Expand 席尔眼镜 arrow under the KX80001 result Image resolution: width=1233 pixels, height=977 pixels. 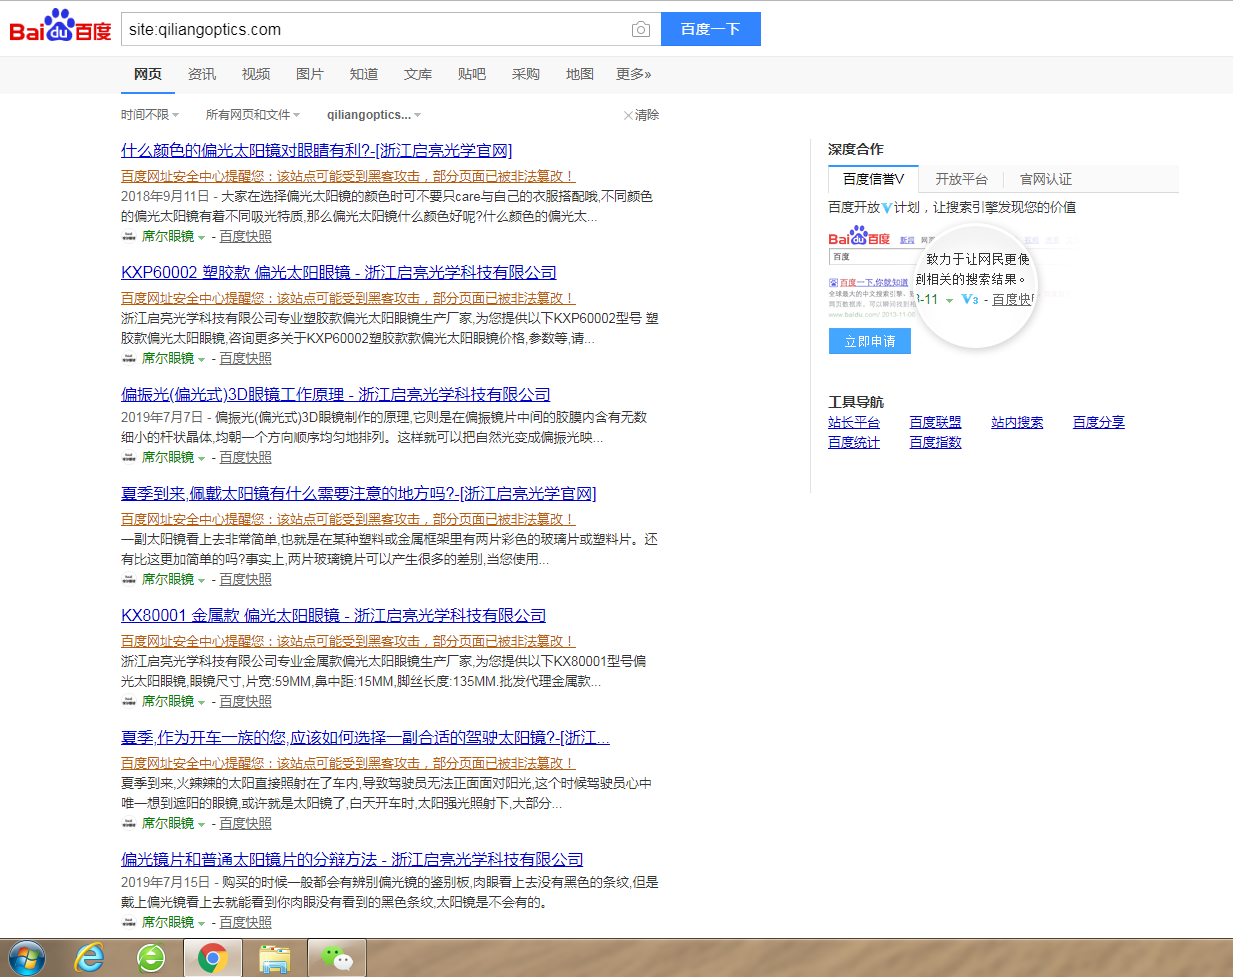coord(201,703)
